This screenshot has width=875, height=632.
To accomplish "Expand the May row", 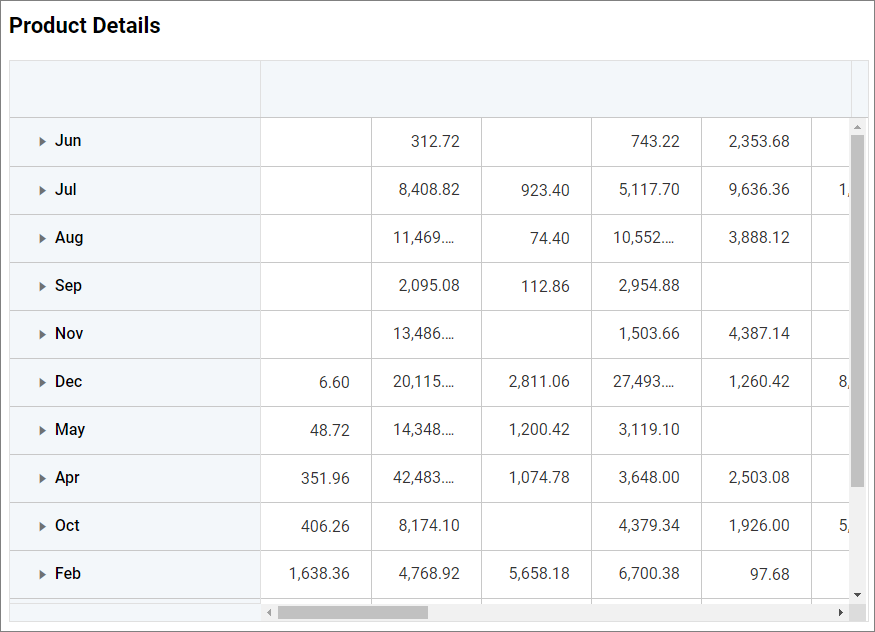I will [x=42, y=430].
